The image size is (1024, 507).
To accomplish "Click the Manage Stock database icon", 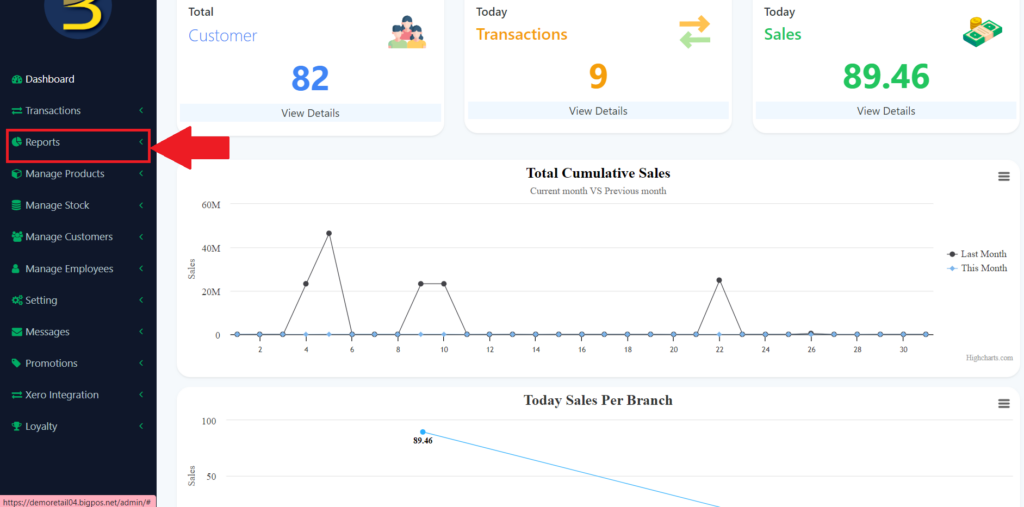I will point(16,206).
